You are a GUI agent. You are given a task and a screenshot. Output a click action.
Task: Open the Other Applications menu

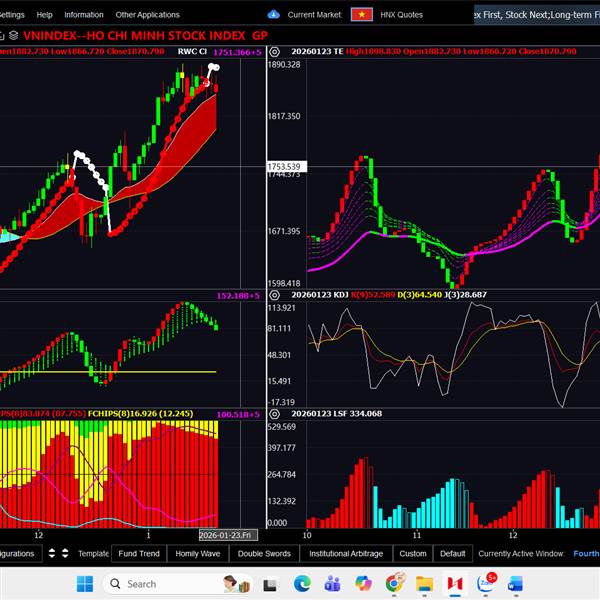click(x=147, y=15)
